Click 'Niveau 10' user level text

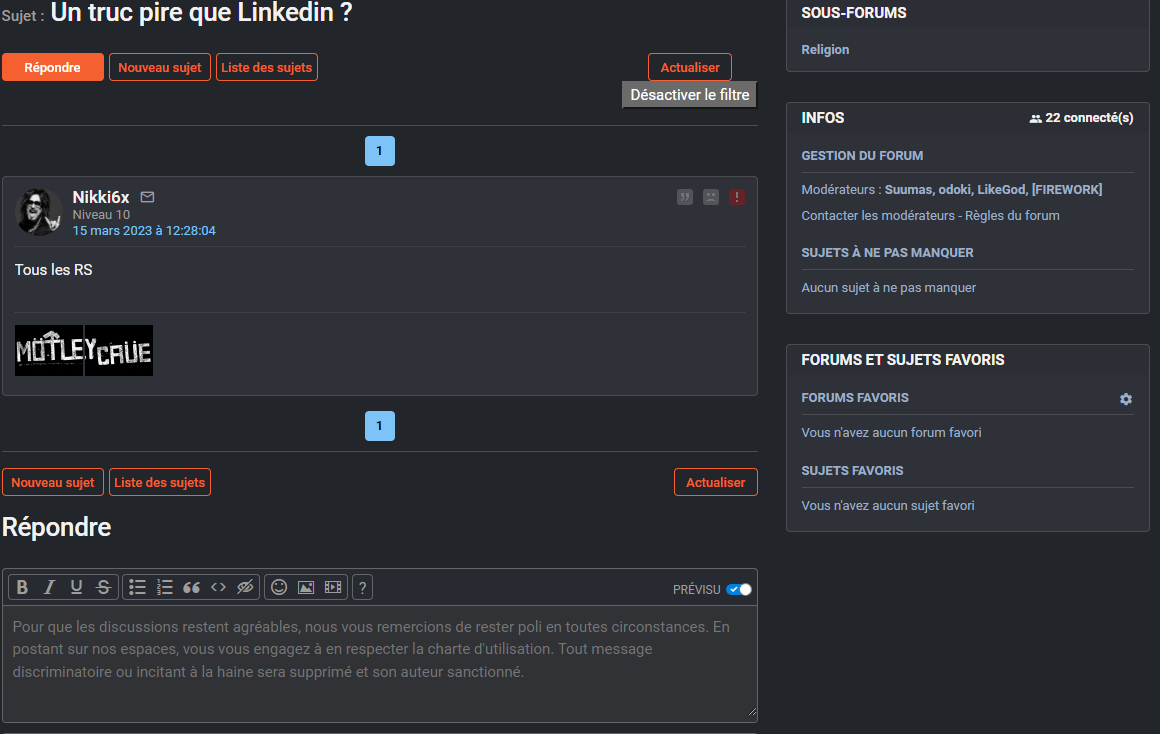pyautogui.click(x=101, y=215)
